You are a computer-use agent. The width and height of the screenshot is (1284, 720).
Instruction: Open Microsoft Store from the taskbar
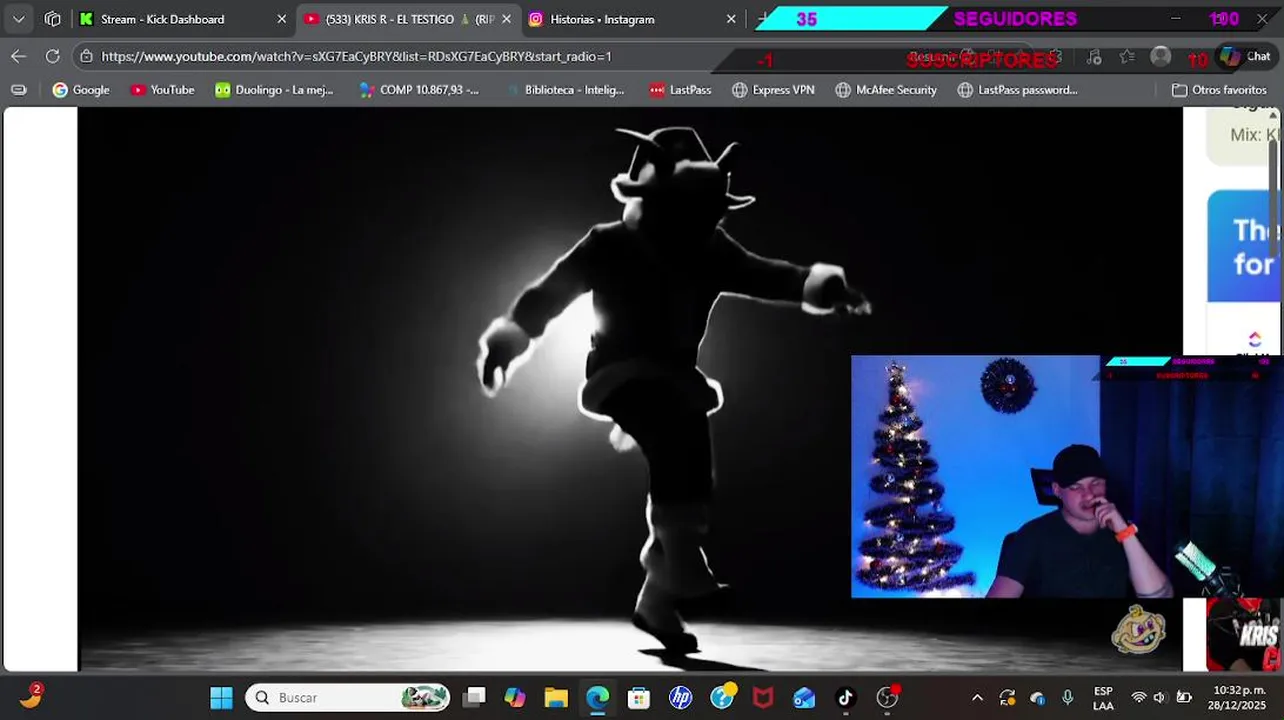tap(639, 698)
